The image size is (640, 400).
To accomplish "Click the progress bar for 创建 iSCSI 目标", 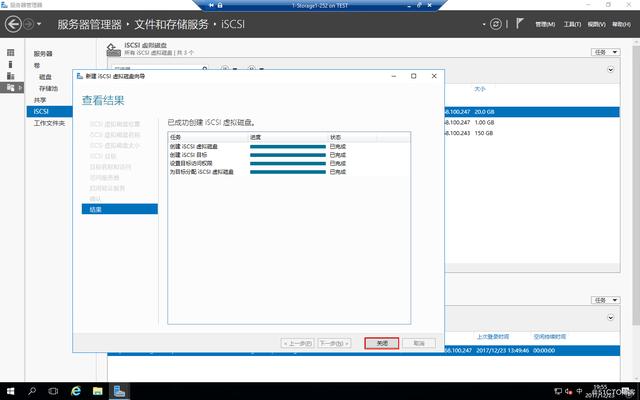I will click(288, 155).
